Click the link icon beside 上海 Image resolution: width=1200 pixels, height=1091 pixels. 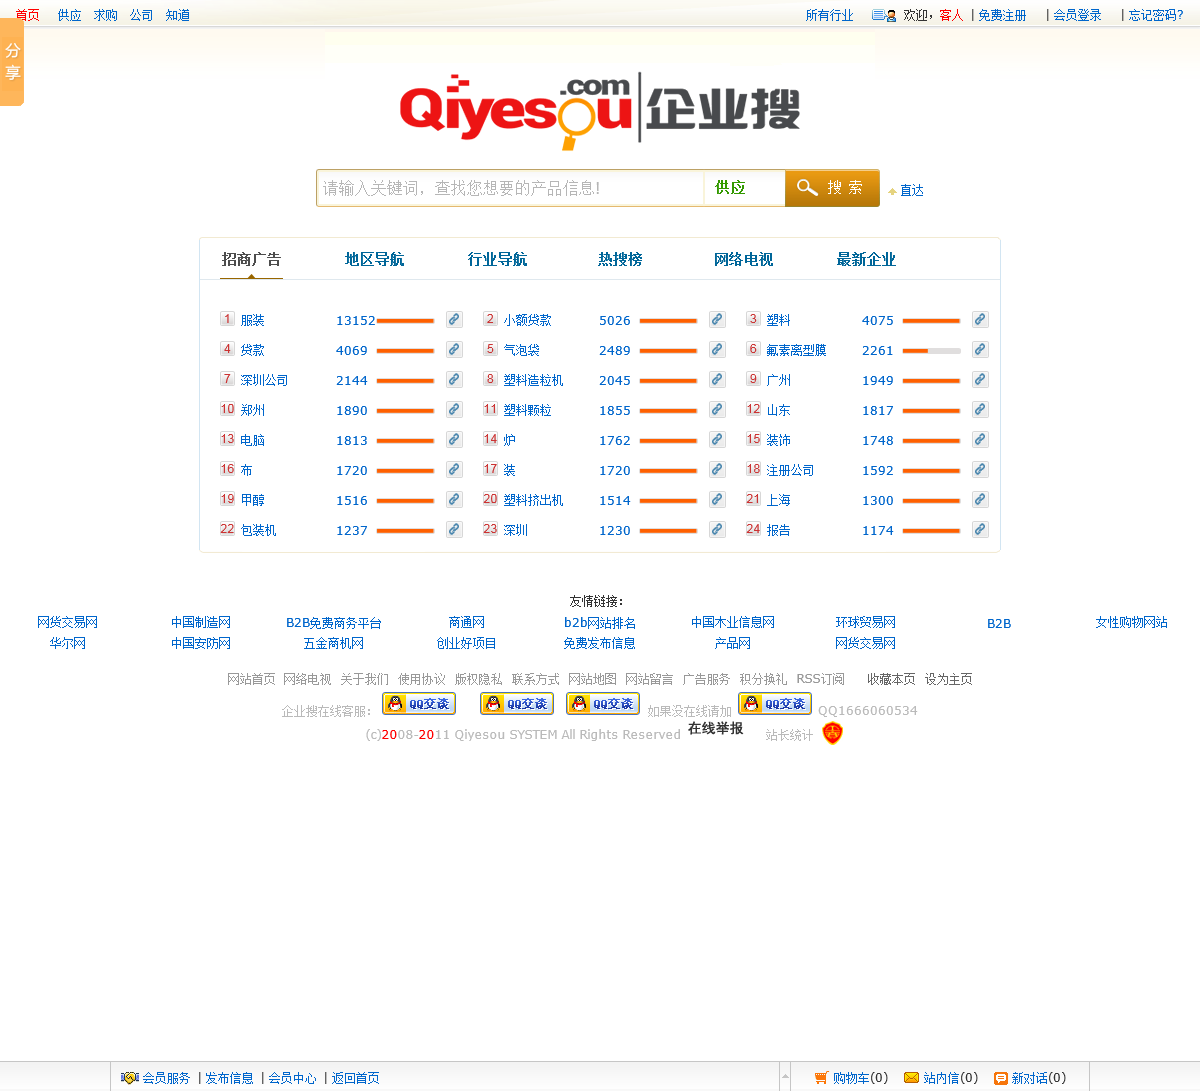pyautogui.click(x=980, y=500)
